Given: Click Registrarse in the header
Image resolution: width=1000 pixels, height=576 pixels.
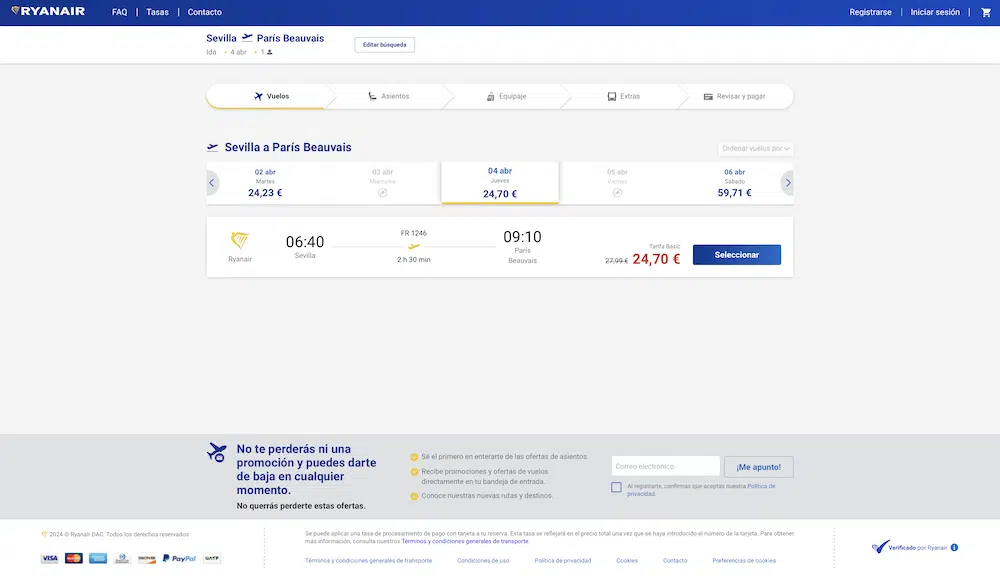Looking at the screenshot, I should 871,12.
